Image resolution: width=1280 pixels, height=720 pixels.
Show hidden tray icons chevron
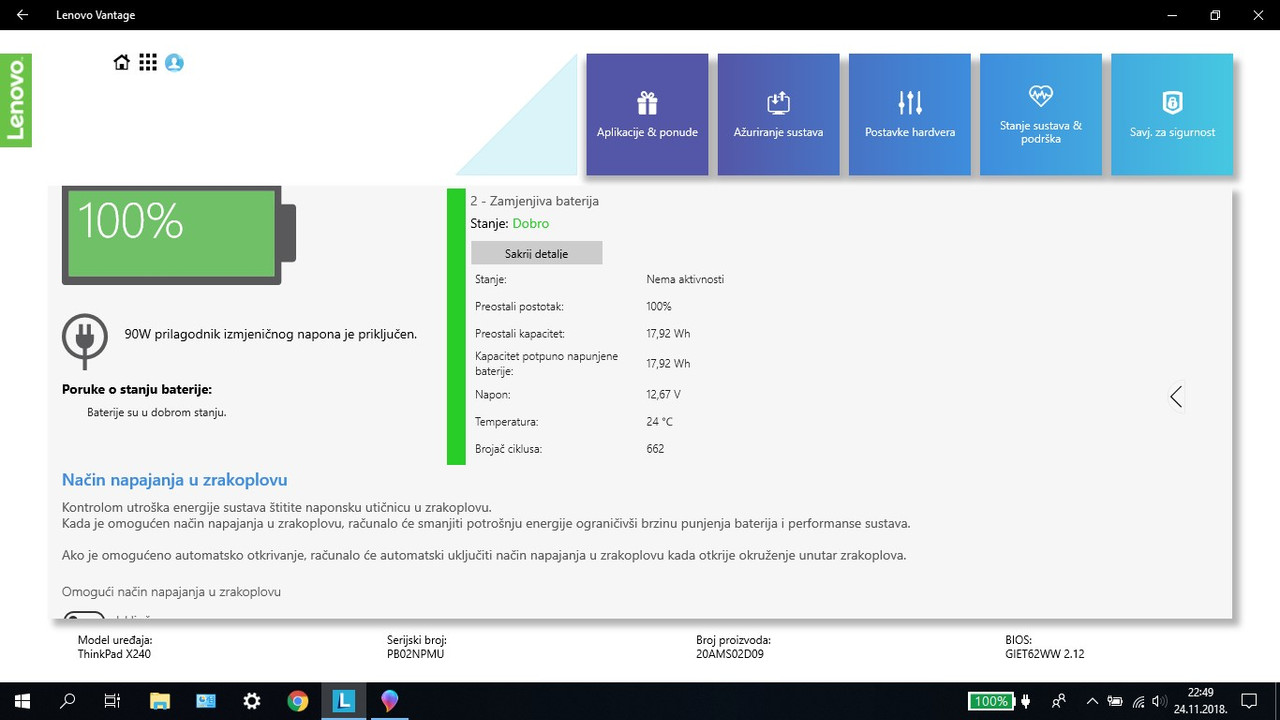[1092, 701]
